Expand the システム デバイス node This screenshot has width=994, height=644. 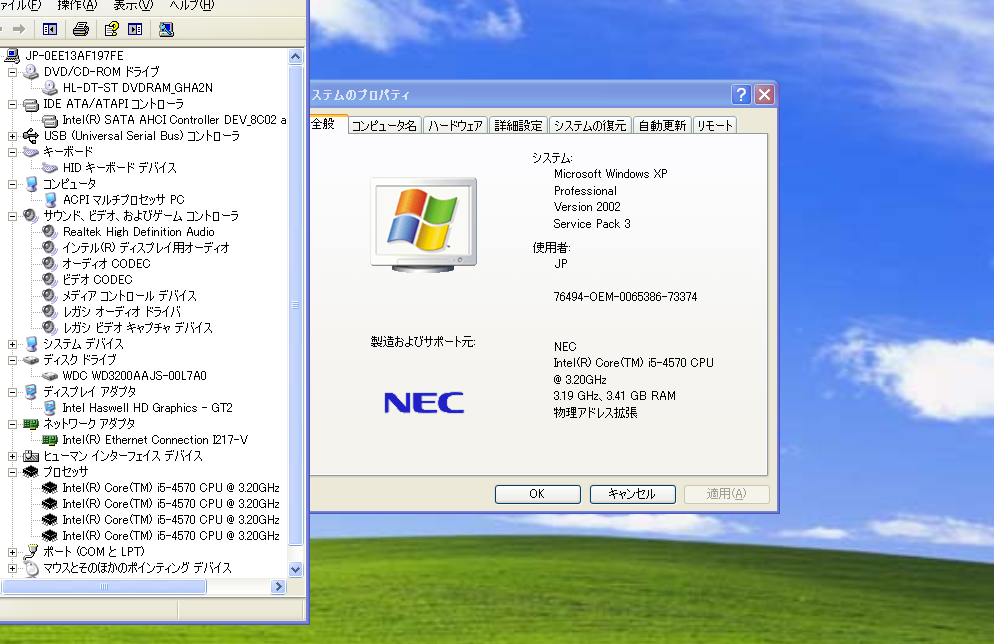click(x=12, y=344)
